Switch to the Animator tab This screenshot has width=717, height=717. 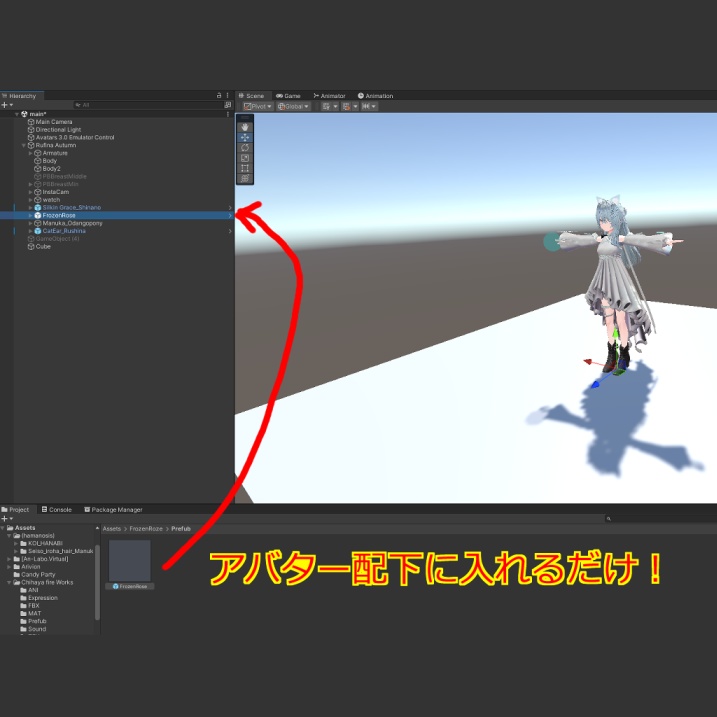tap(329, 96)
